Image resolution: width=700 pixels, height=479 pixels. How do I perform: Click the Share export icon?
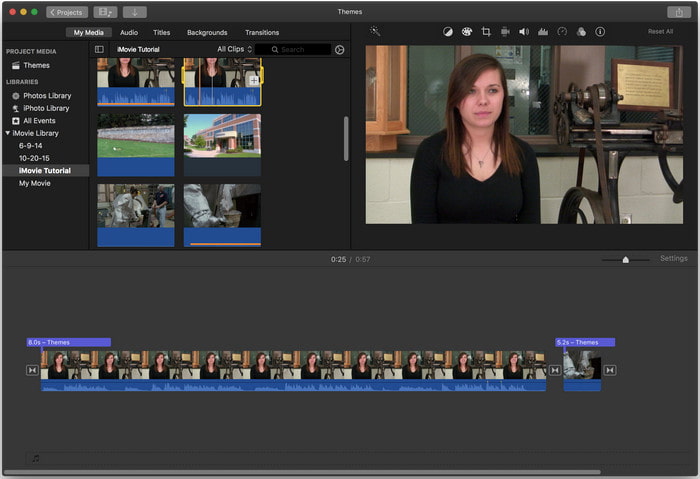(679, 12)
